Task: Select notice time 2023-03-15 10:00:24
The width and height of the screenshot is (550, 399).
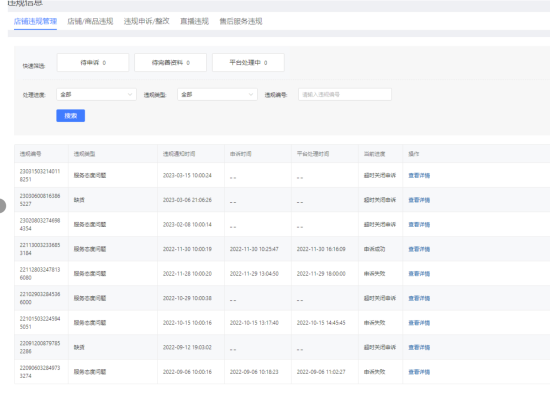Action: (187, 175)
